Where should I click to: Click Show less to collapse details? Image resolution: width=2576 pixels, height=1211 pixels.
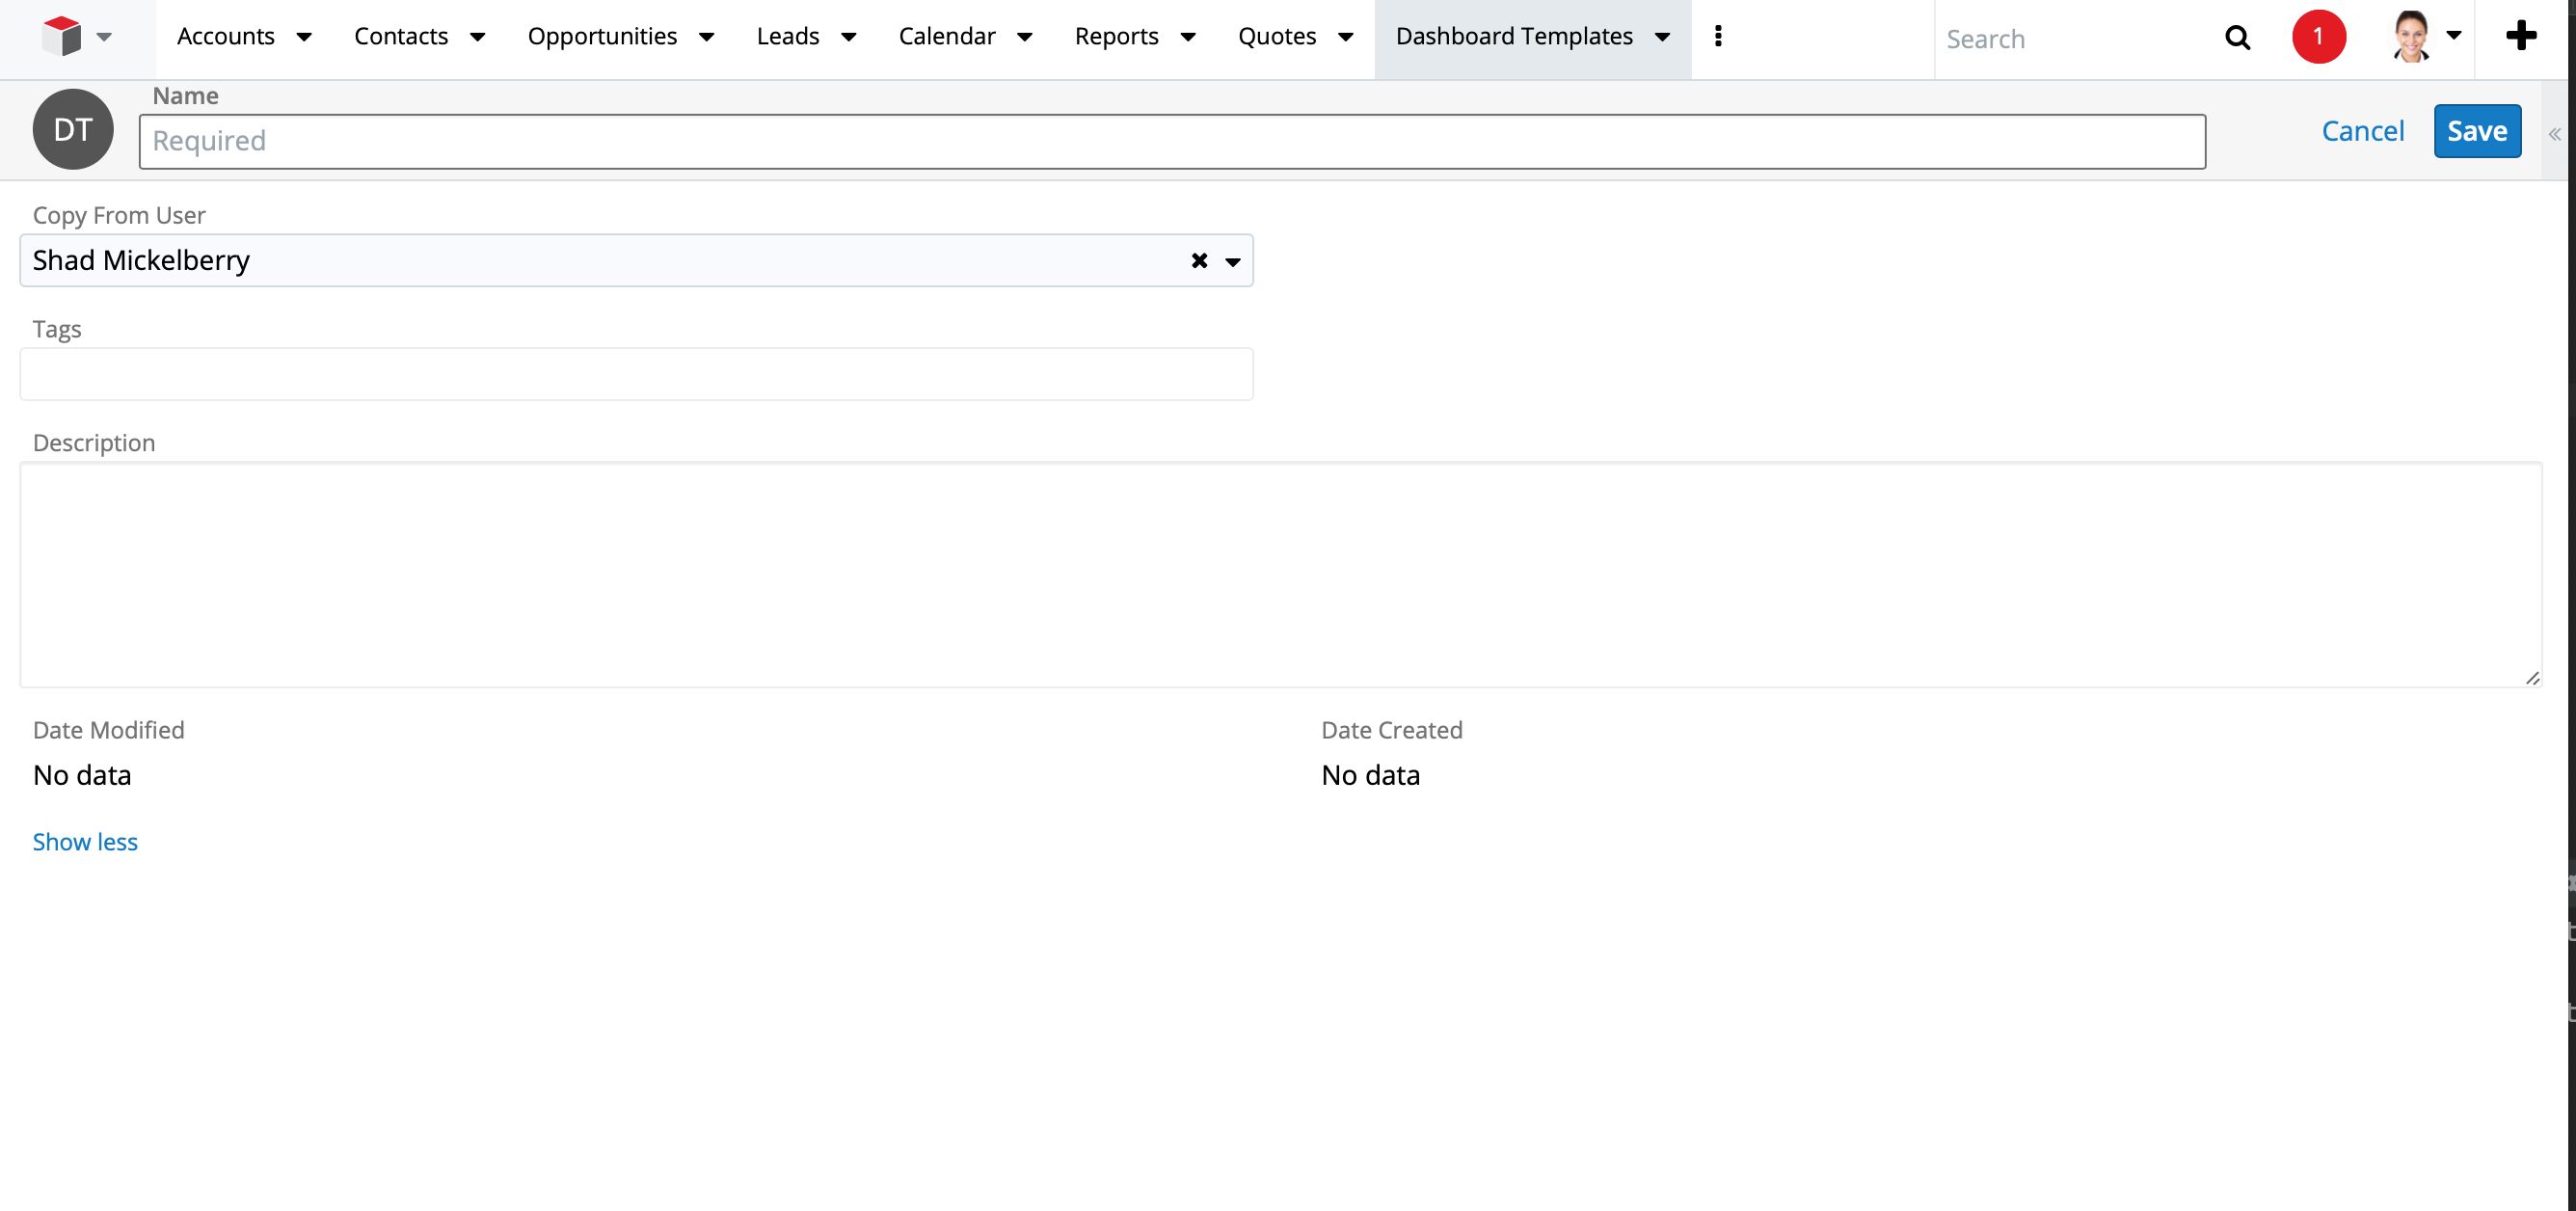84,840
